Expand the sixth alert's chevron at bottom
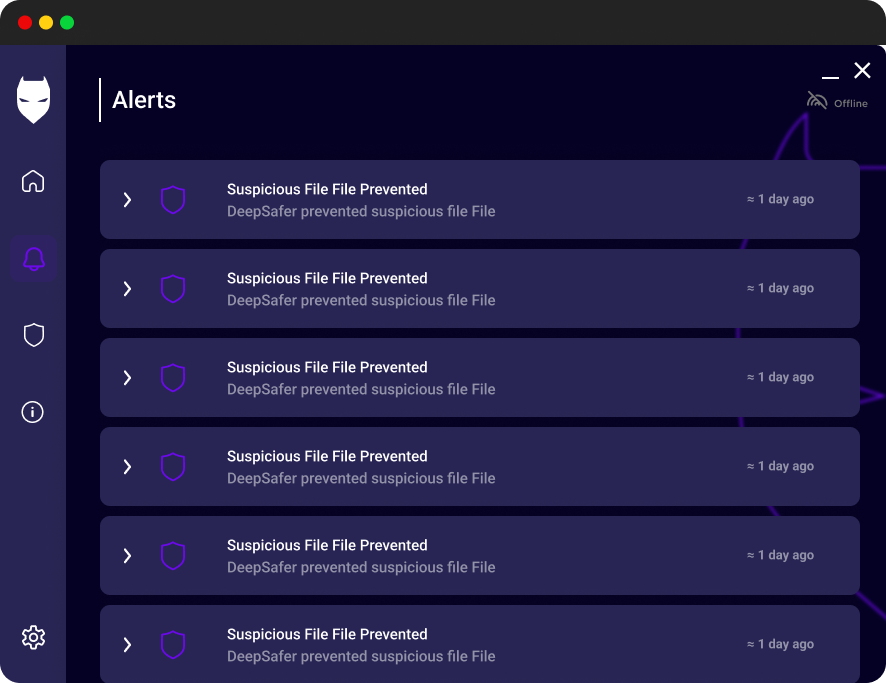886x683 pixels. tap(127, 645)
